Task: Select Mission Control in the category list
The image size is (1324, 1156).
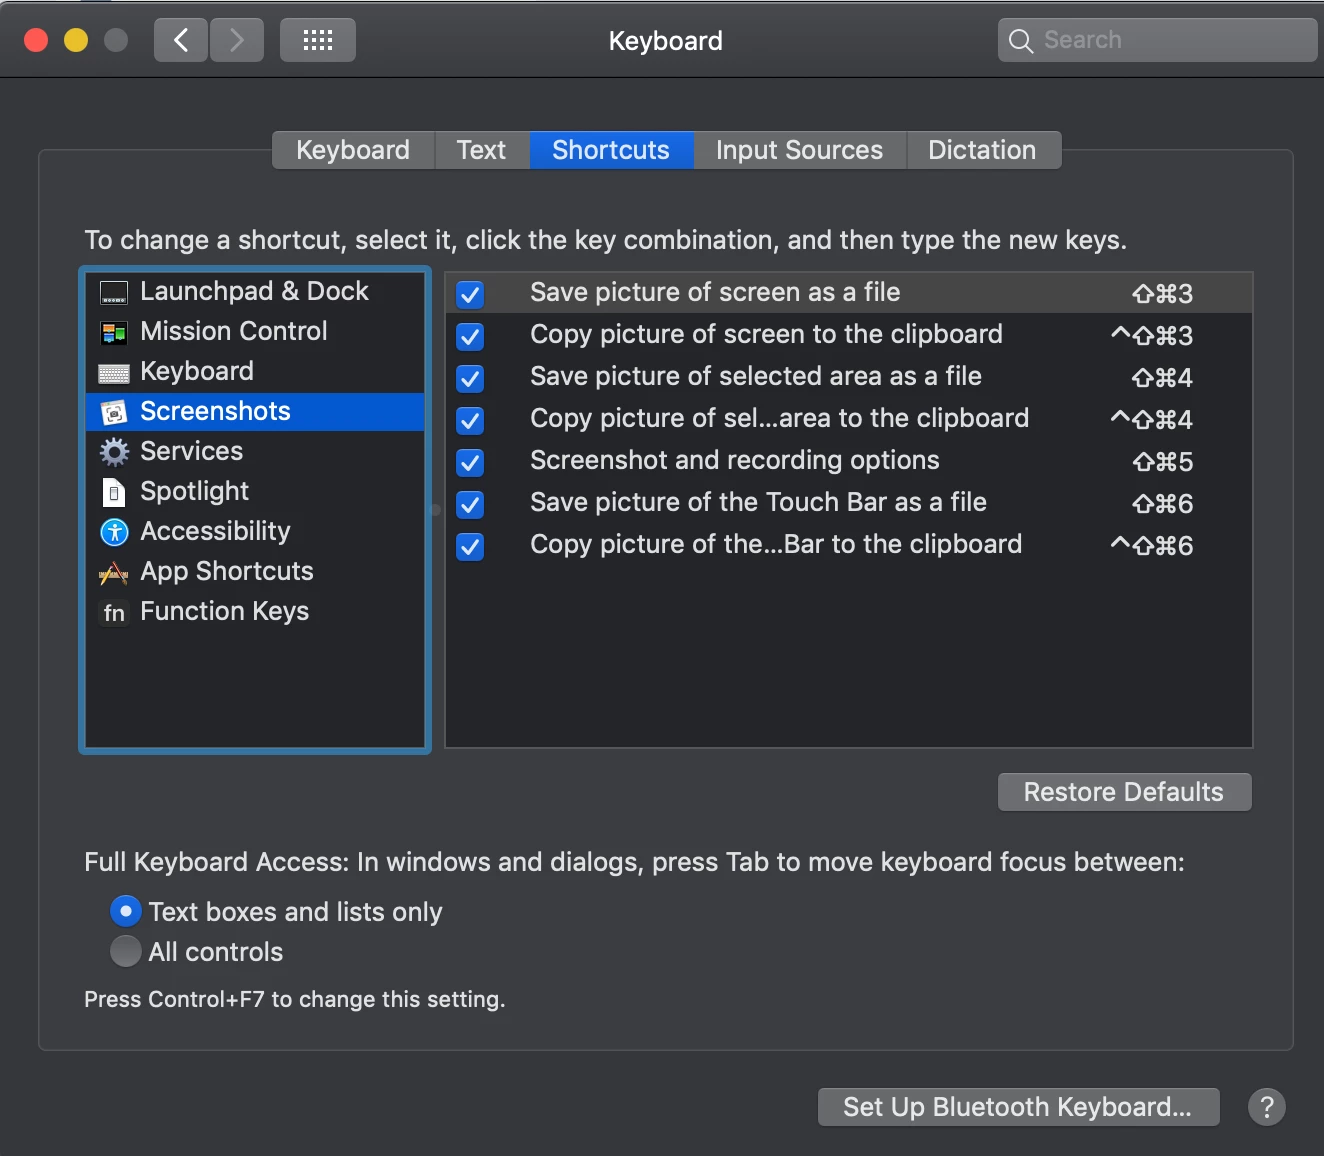Action: [x=255, y=331]
